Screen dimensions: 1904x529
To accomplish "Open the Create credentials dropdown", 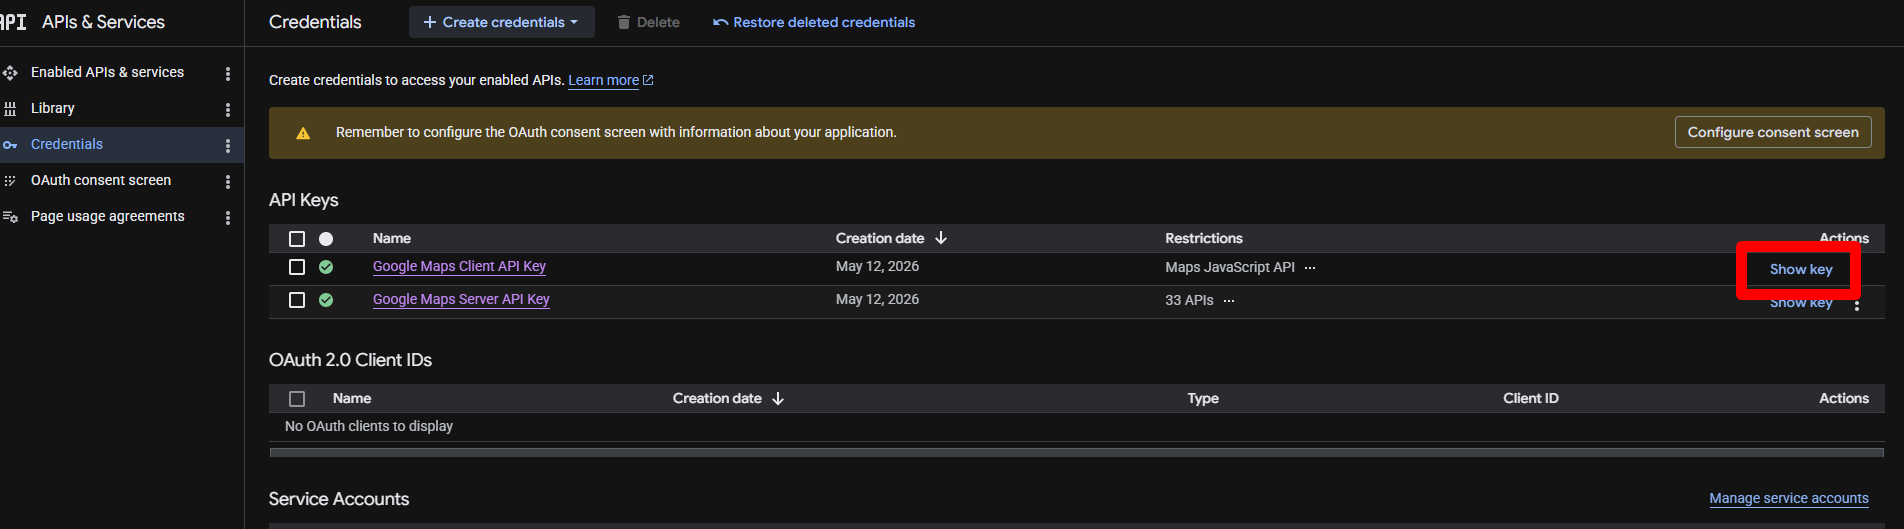I will tap(502, 22).
